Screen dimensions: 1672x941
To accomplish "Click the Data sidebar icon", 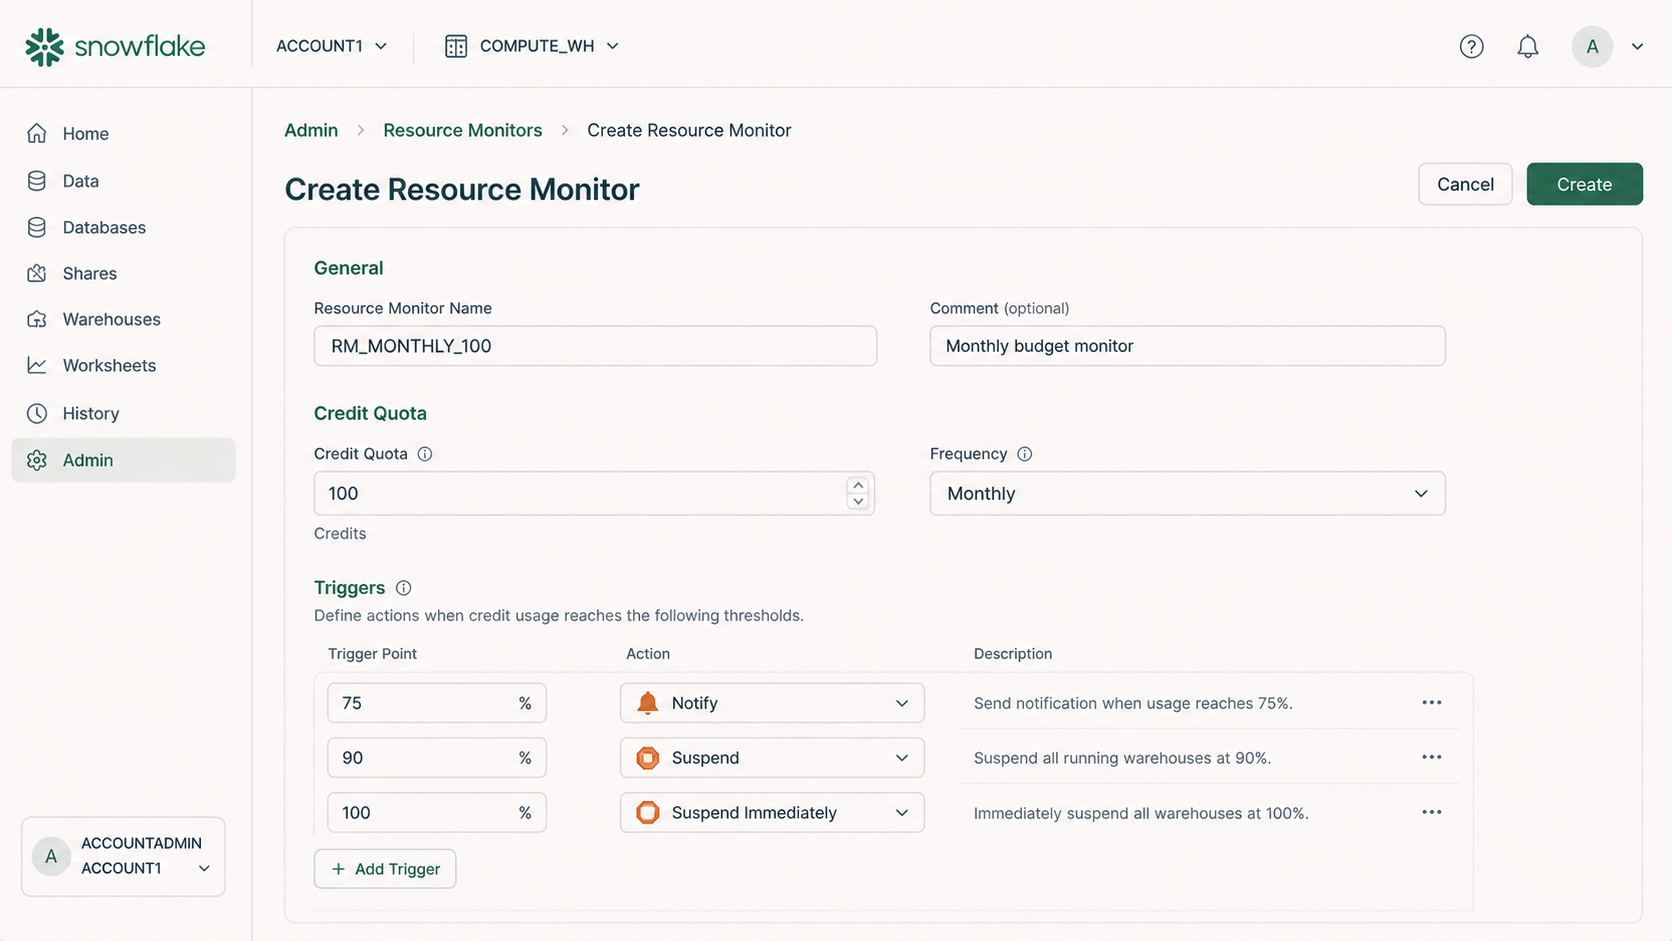I will (37, 181).
